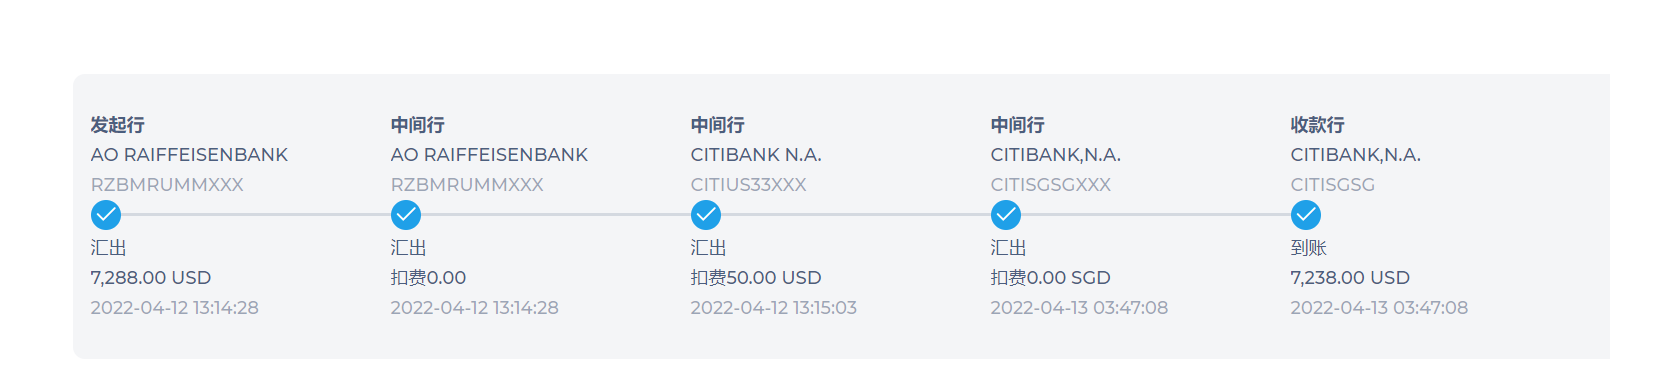Click the 扣费50.00 USD fee text
The image size is (1672, 386).
(x=756, y=278)
